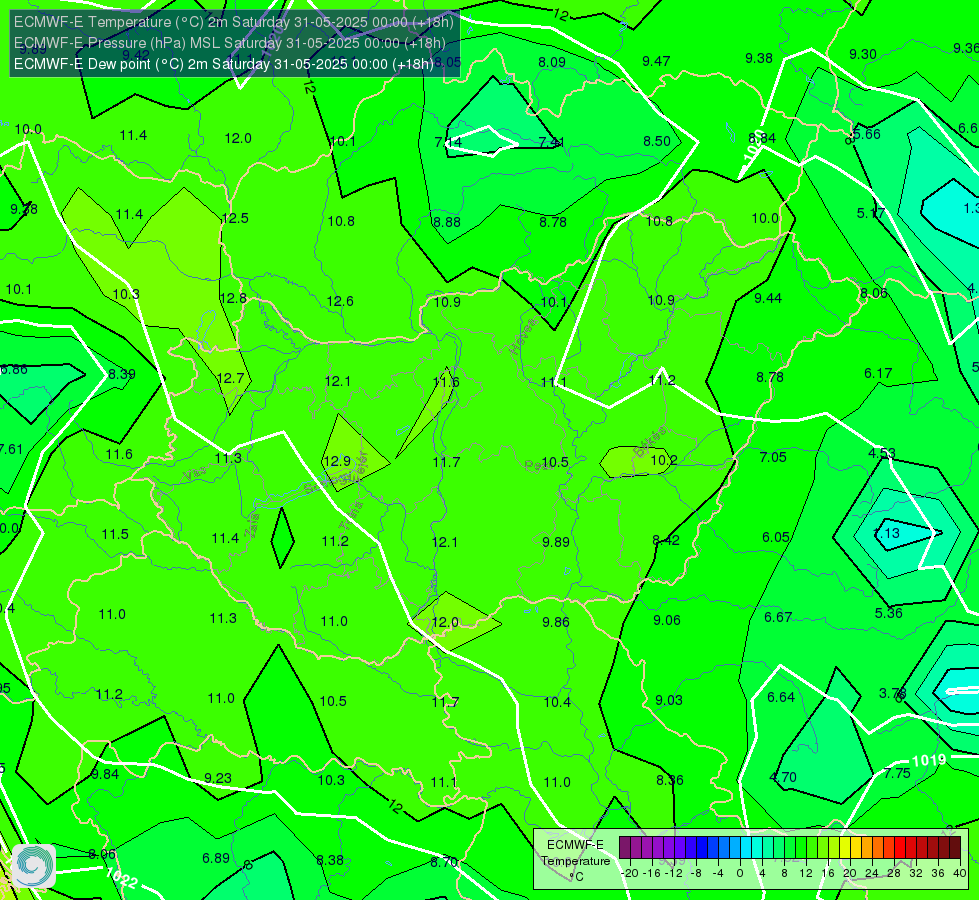Image resolution: width=979 pixels, height=900 pixels.
Task: Click the 8.88 value on the map
Action: [x=447, y=222]
